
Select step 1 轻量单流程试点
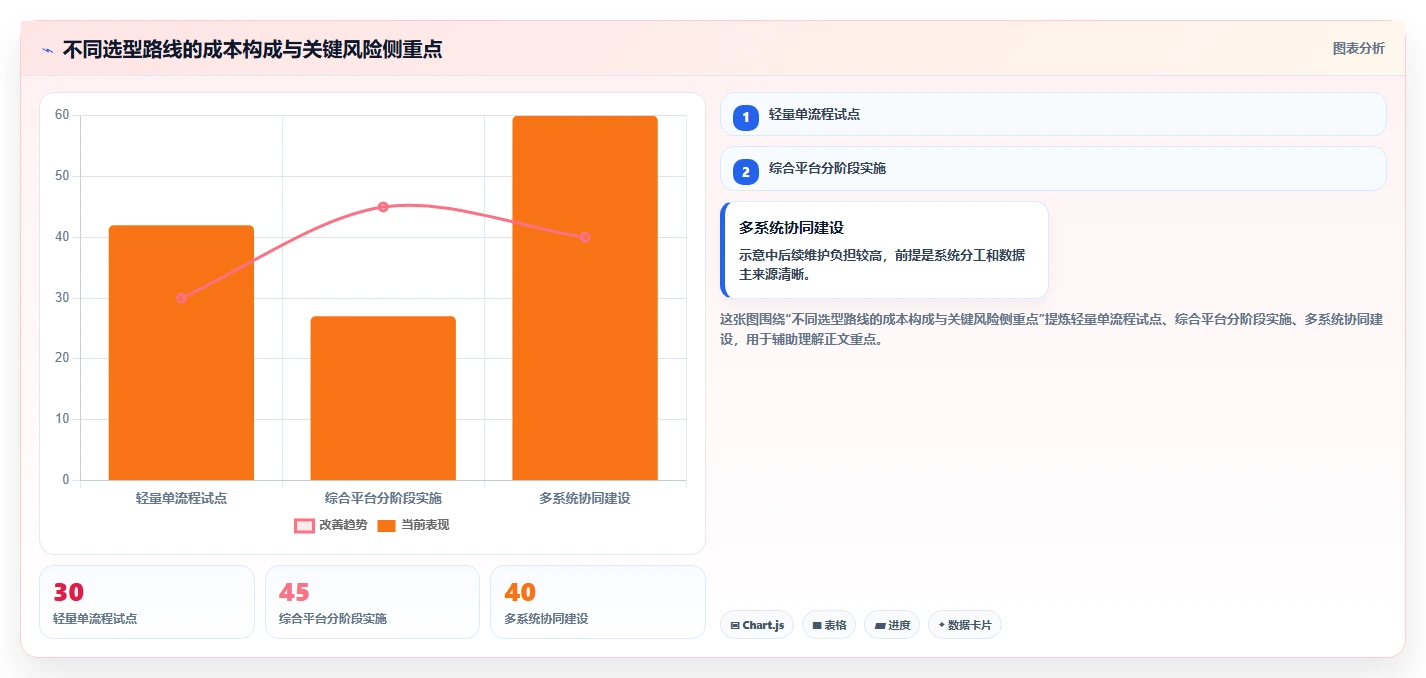tap(1053, 114)
